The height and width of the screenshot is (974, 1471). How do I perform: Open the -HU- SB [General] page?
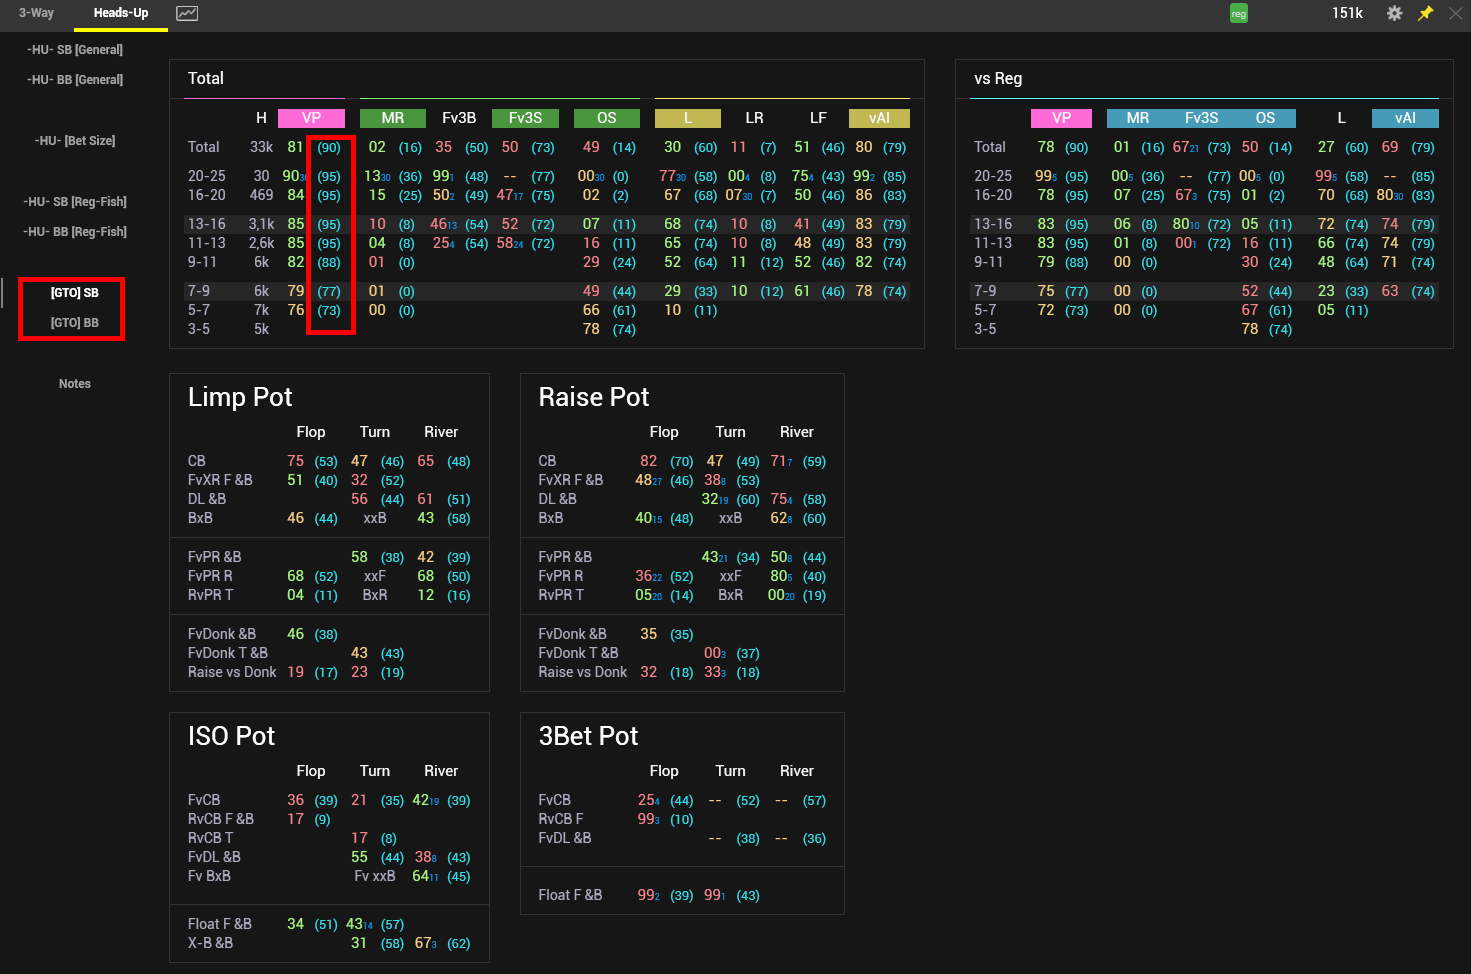coord(75,50)
